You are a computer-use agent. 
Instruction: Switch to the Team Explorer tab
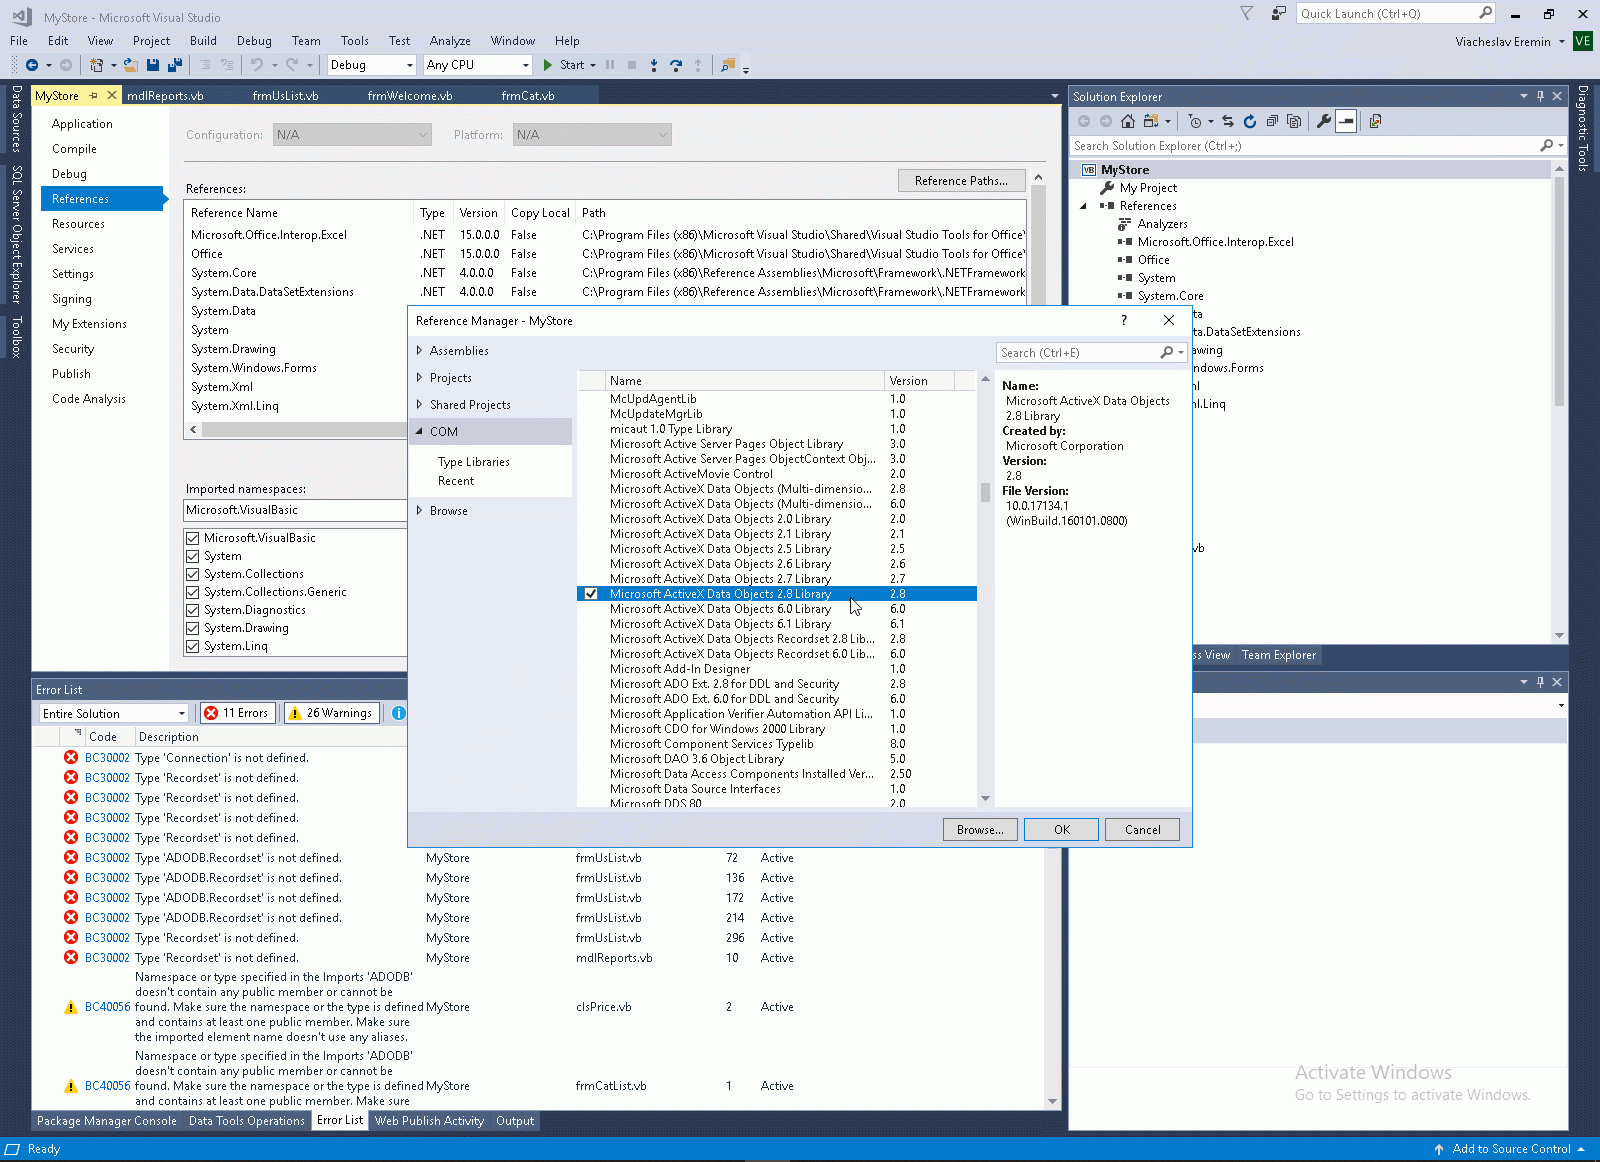click(x=1279, y=655)
